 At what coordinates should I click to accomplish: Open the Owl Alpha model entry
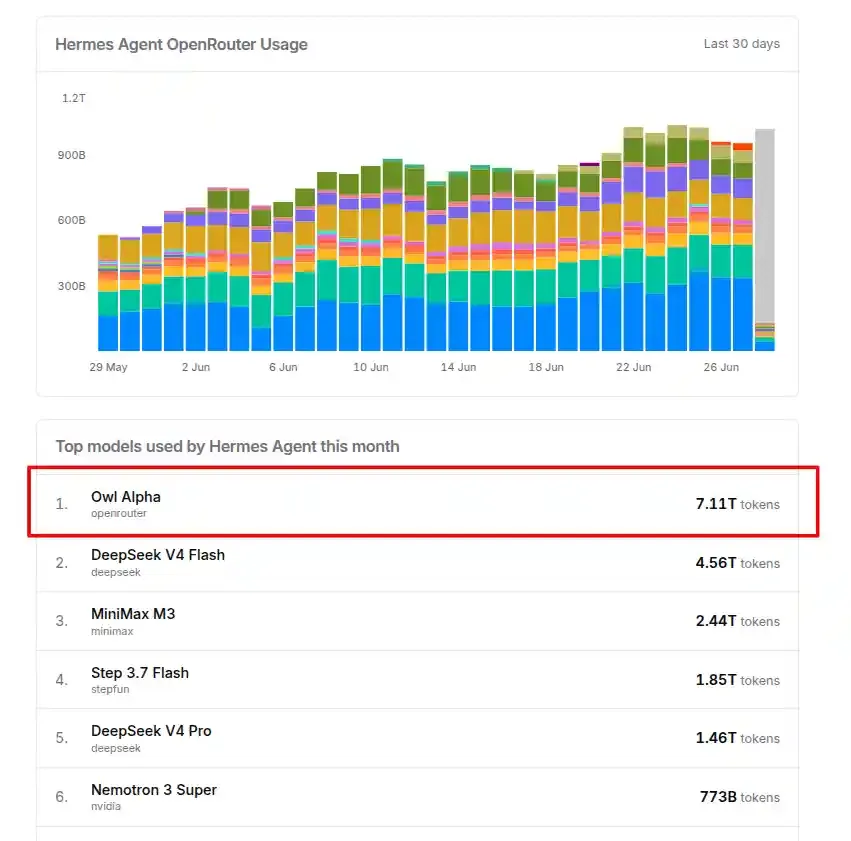click(417, 504)
